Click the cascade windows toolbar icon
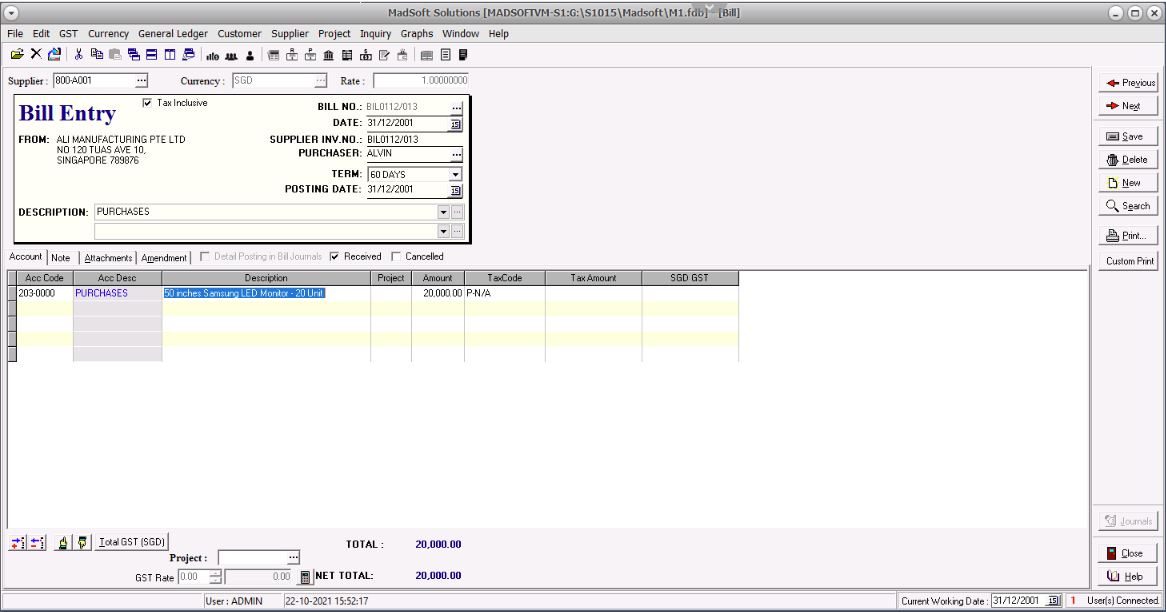Screen dimensions: 1166x612 pyautogui.click(x=134, y=54)
